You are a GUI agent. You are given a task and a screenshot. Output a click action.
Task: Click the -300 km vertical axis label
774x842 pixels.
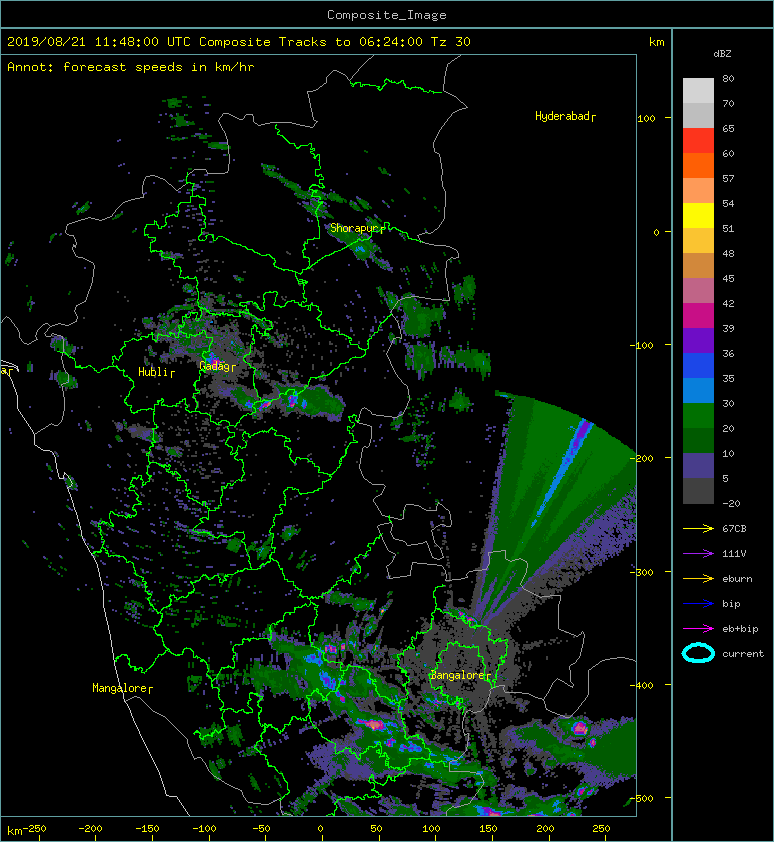pyautogui.click(x=642, y=572)
